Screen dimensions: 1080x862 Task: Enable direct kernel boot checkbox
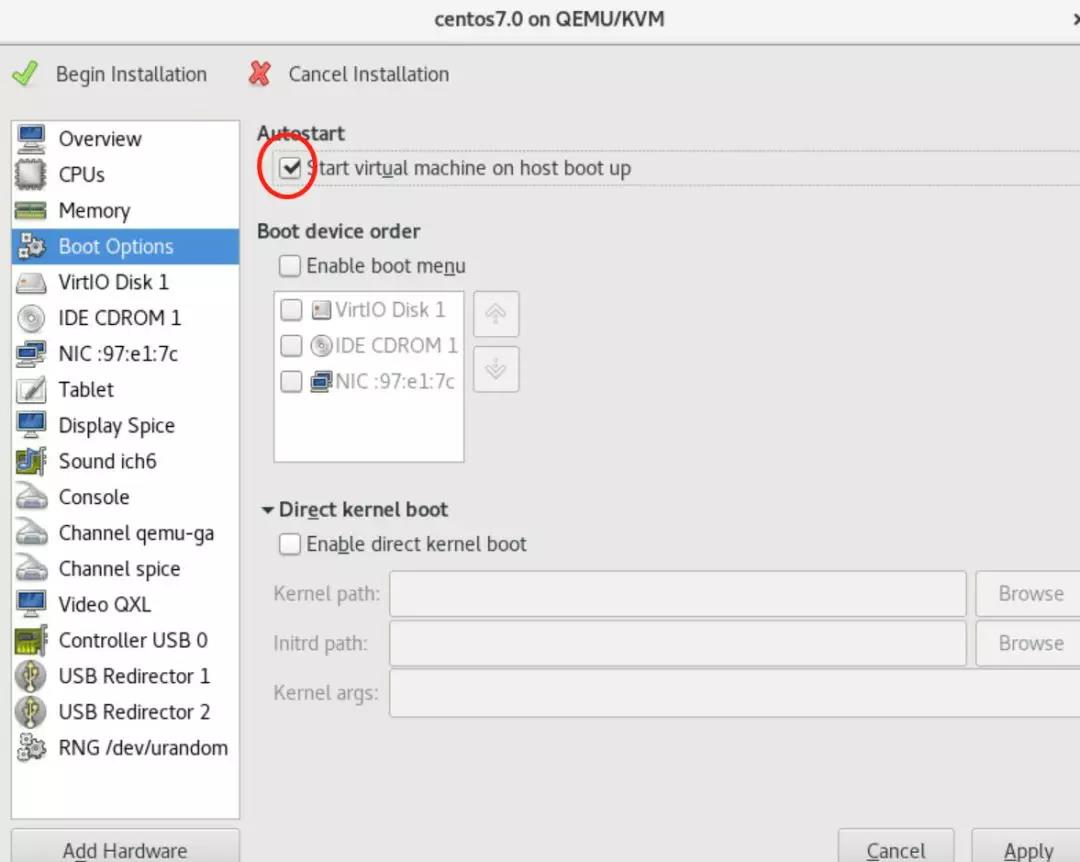(290, 544)
